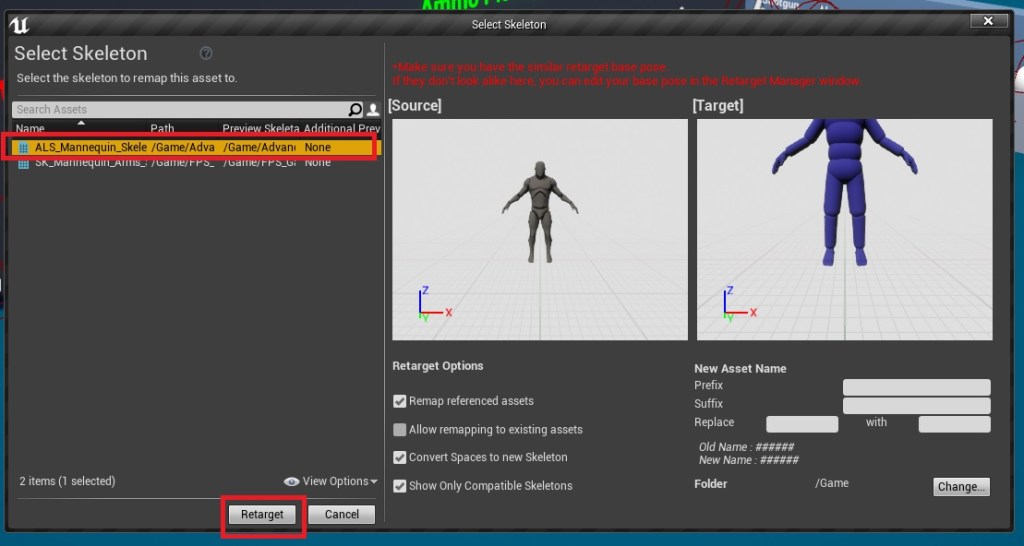Disable Remap referenced assets checkbox
This screenshot has height=546, width=1024.
click(x=400, y=401)
